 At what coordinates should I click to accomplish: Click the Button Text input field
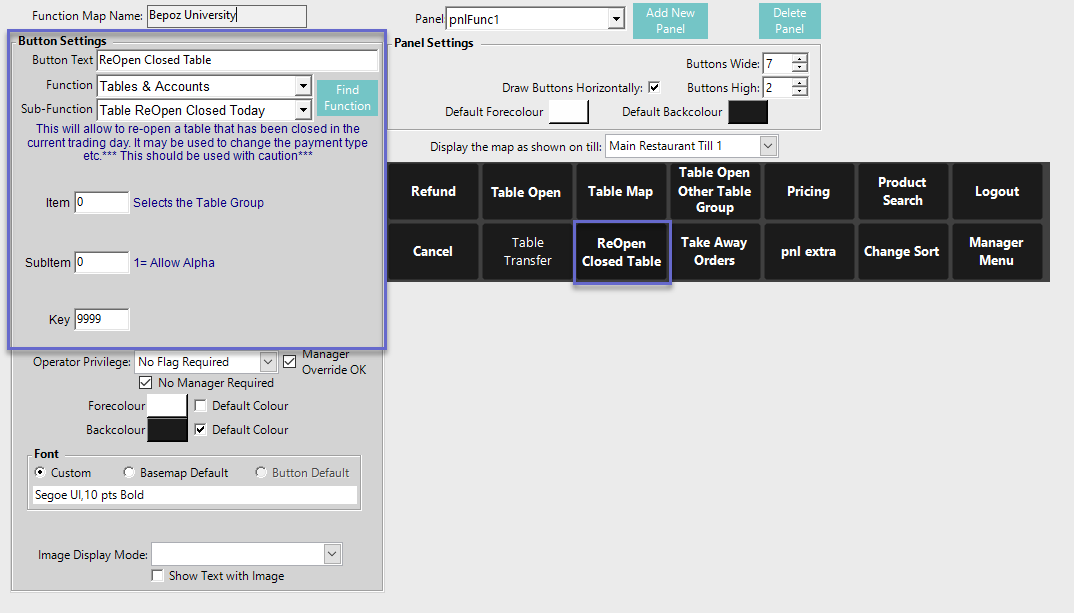click(237, 60)
